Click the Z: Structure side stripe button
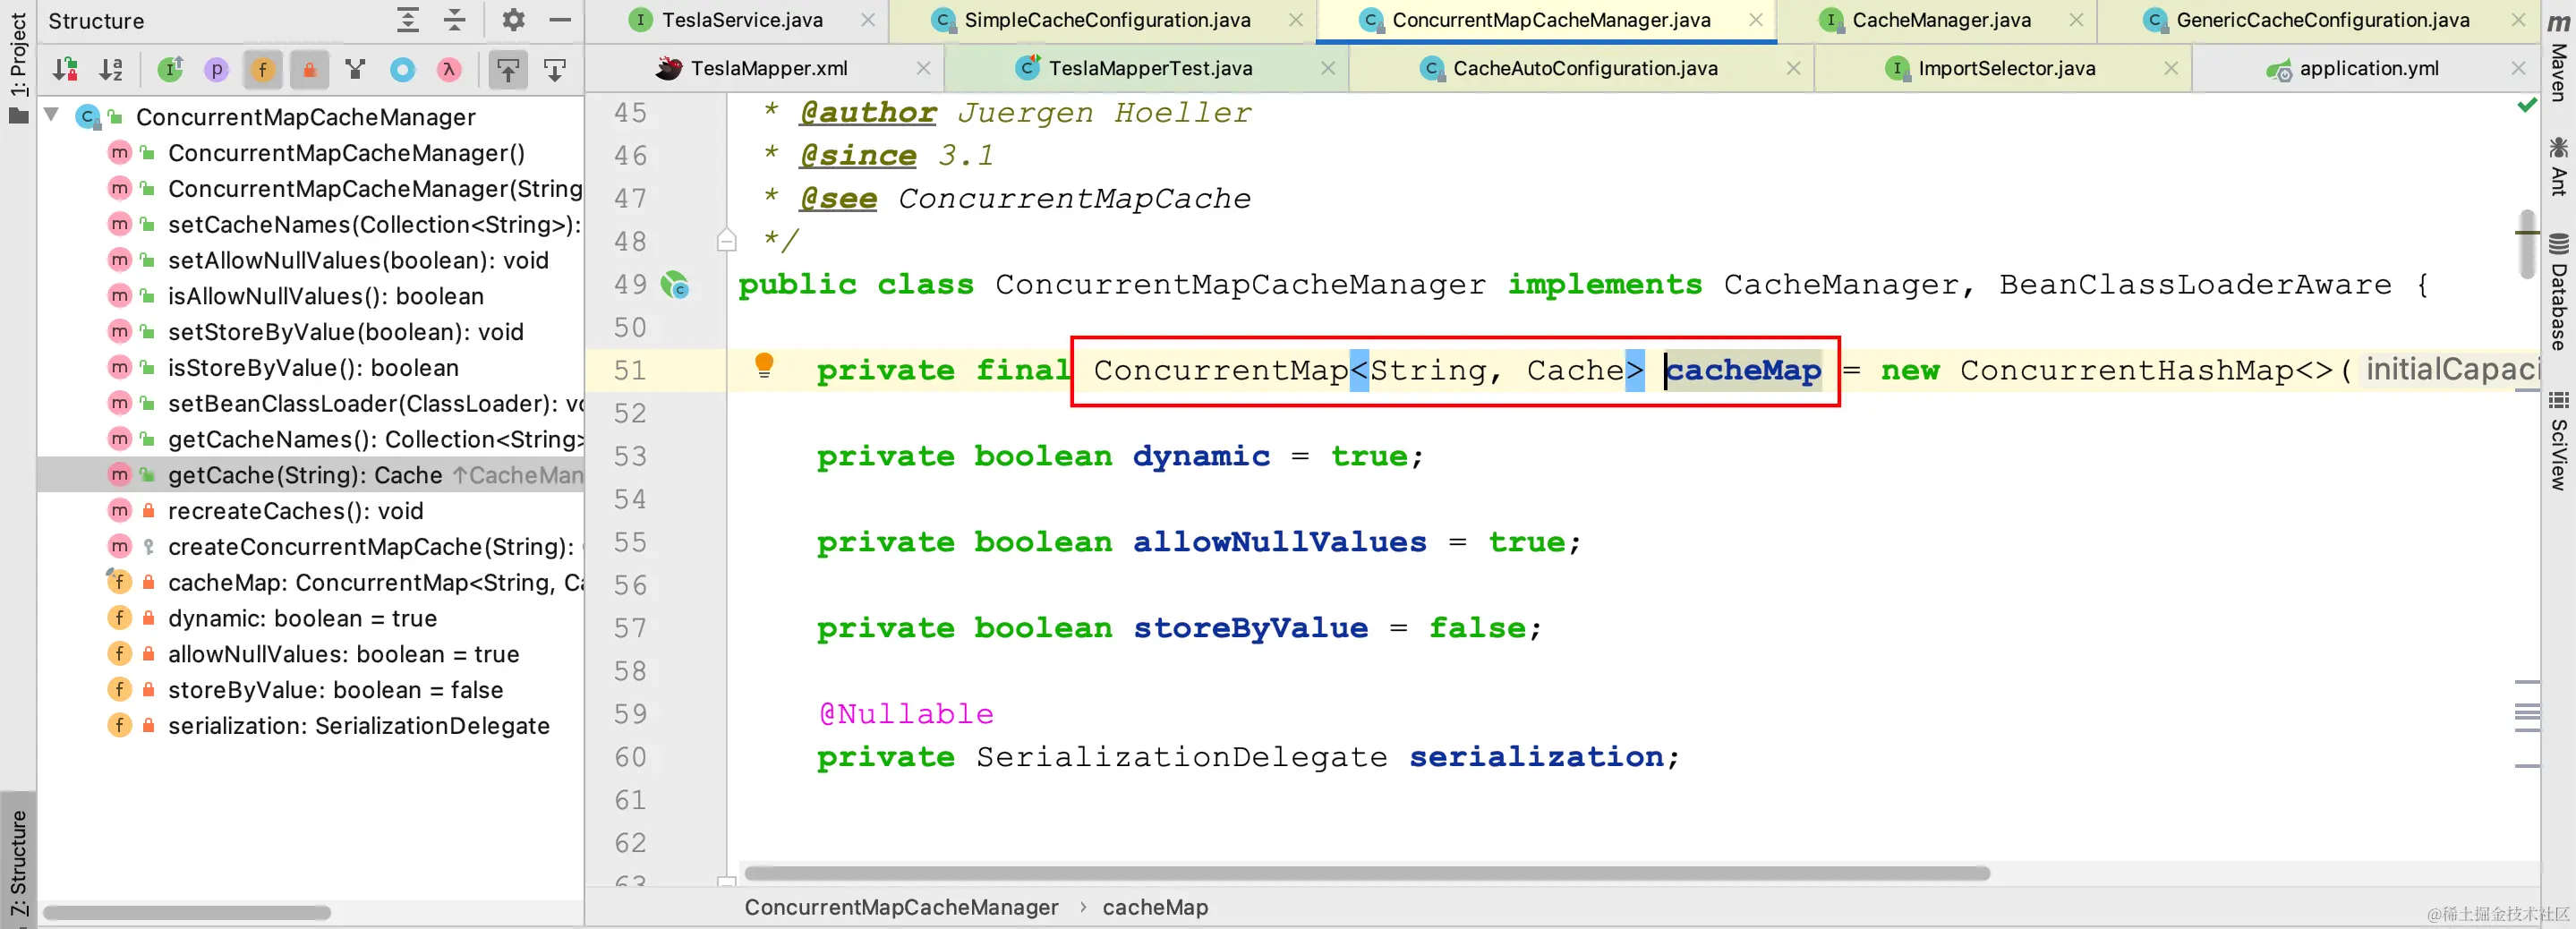This screenshot has width=2576, height=929. (18, 862)
